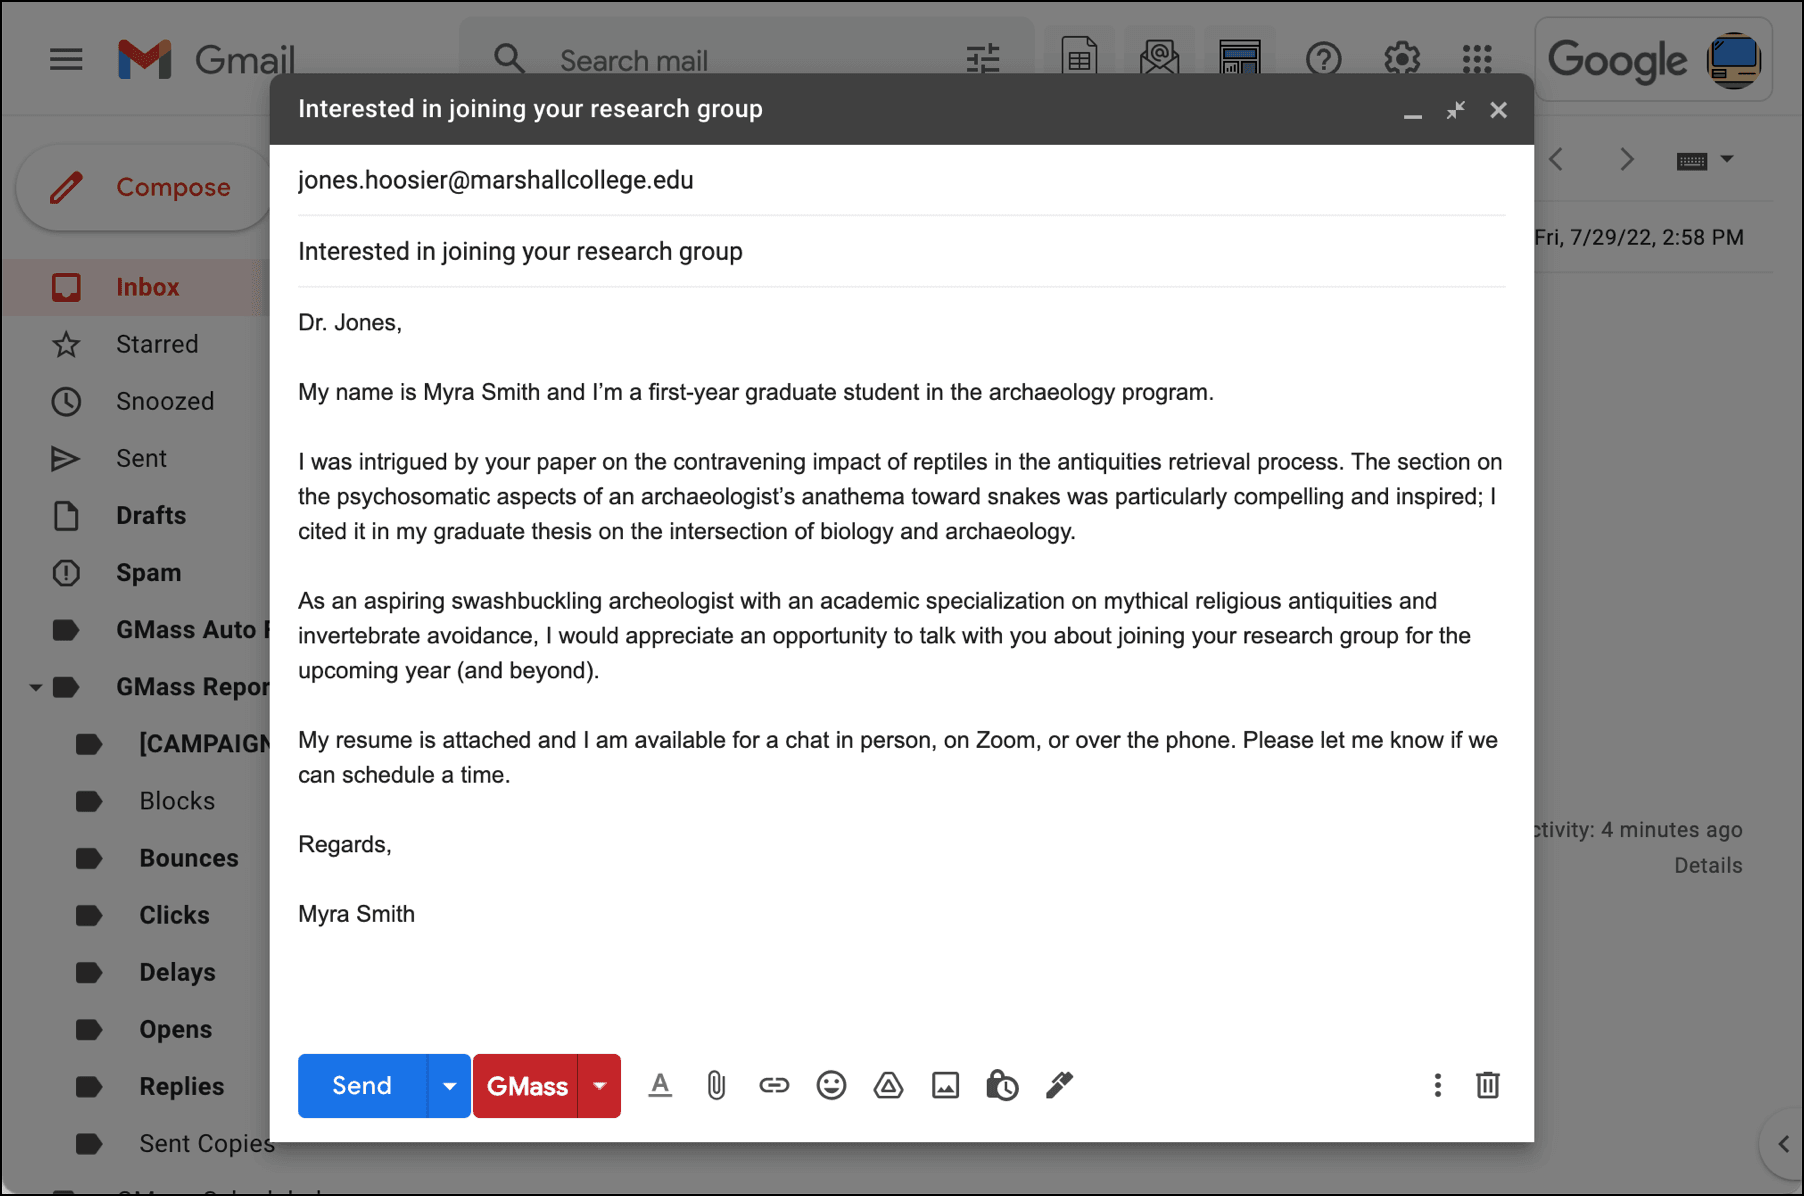Enable confidential mode
The width and height of the screenshot is (1804, 1196).
[1002, 1085]
